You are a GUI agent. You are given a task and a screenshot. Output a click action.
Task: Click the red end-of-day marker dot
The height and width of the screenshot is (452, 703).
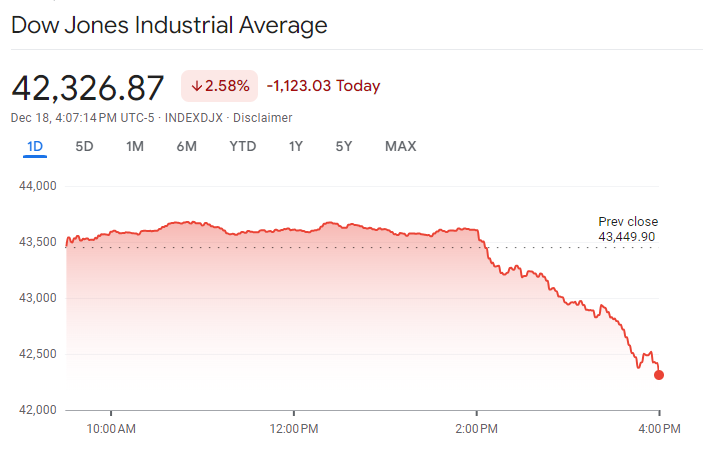pyautogui.click(x=659, y=375)
